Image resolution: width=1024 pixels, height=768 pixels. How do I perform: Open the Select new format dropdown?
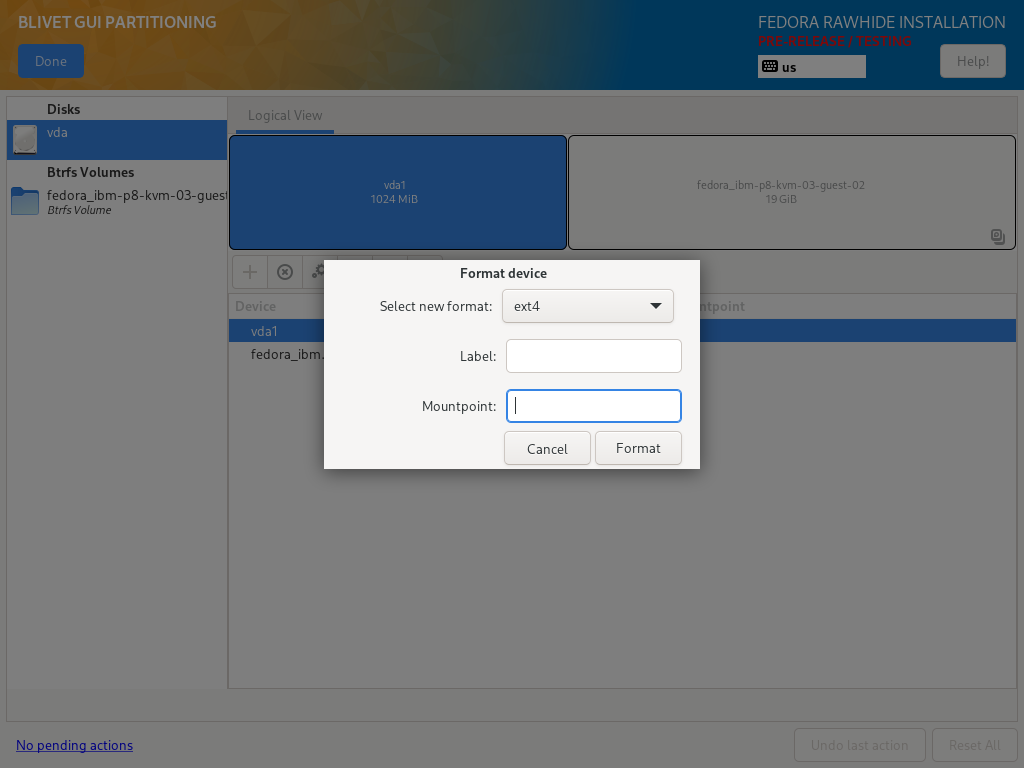click(587, 306)
